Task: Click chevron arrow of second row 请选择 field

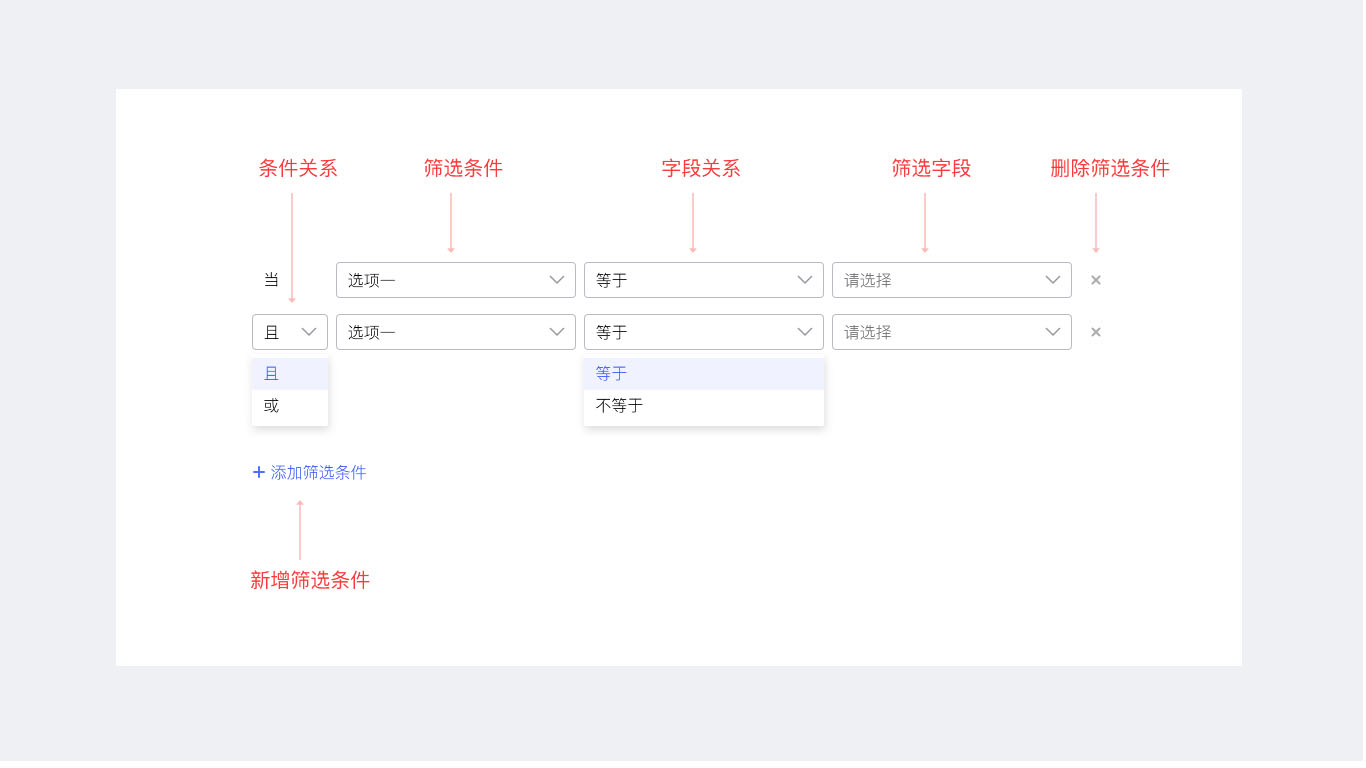Action: [1053, 332]
